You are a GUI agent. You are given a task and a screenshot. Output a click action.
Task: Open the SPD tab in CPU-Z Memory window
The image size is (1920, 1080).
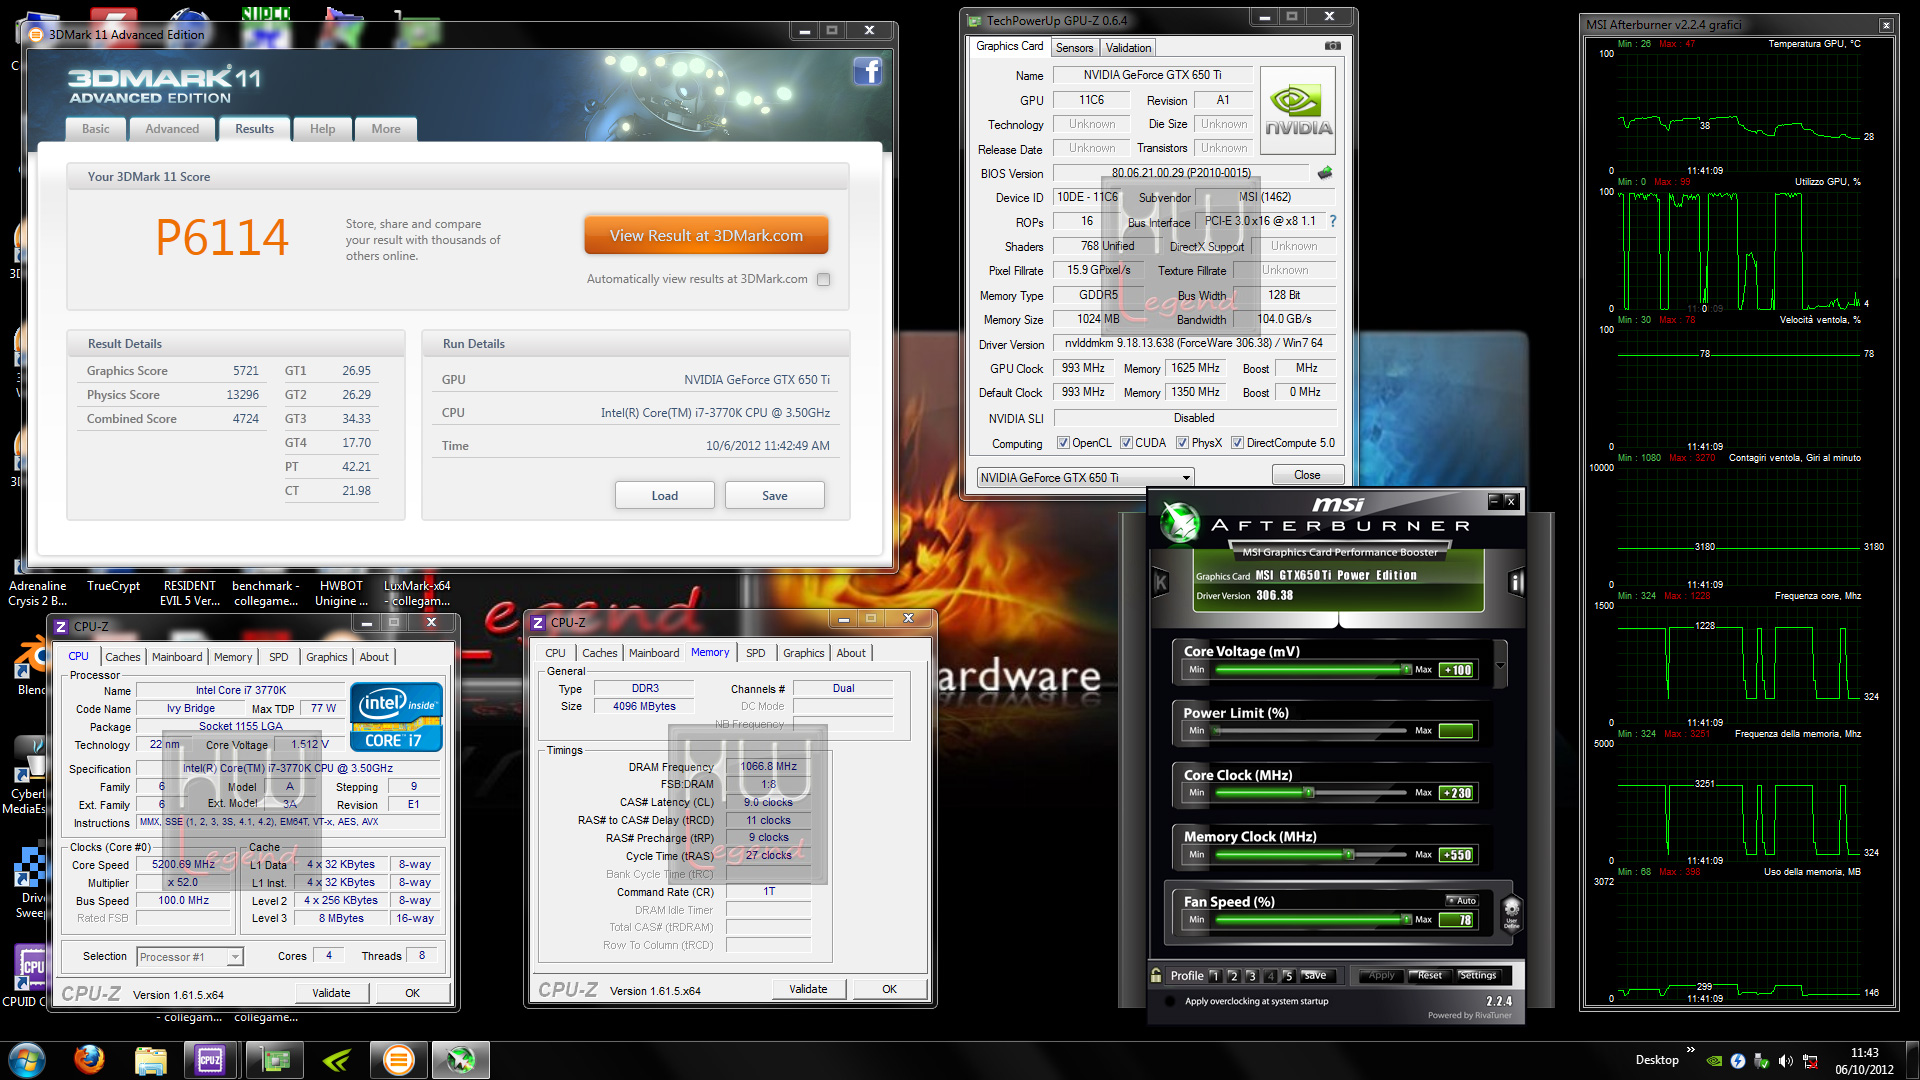click(x=755, y=653)
